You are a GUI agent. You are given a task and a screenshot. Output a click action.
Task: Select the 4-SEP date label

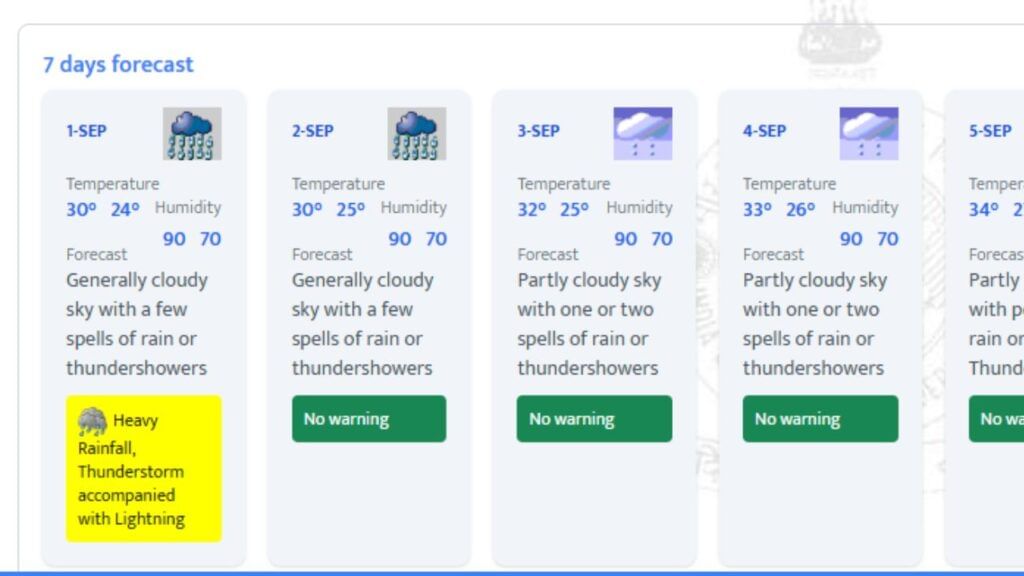click(764, 131)
